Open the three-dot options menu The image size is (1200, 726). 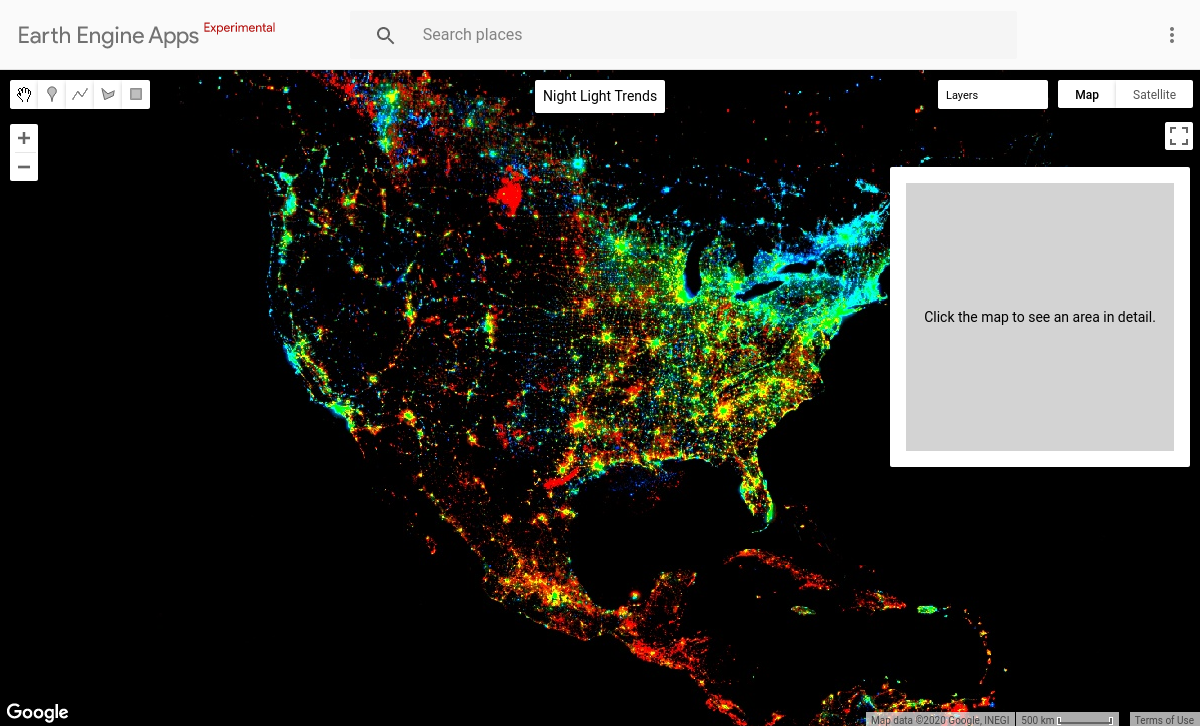1171,34
